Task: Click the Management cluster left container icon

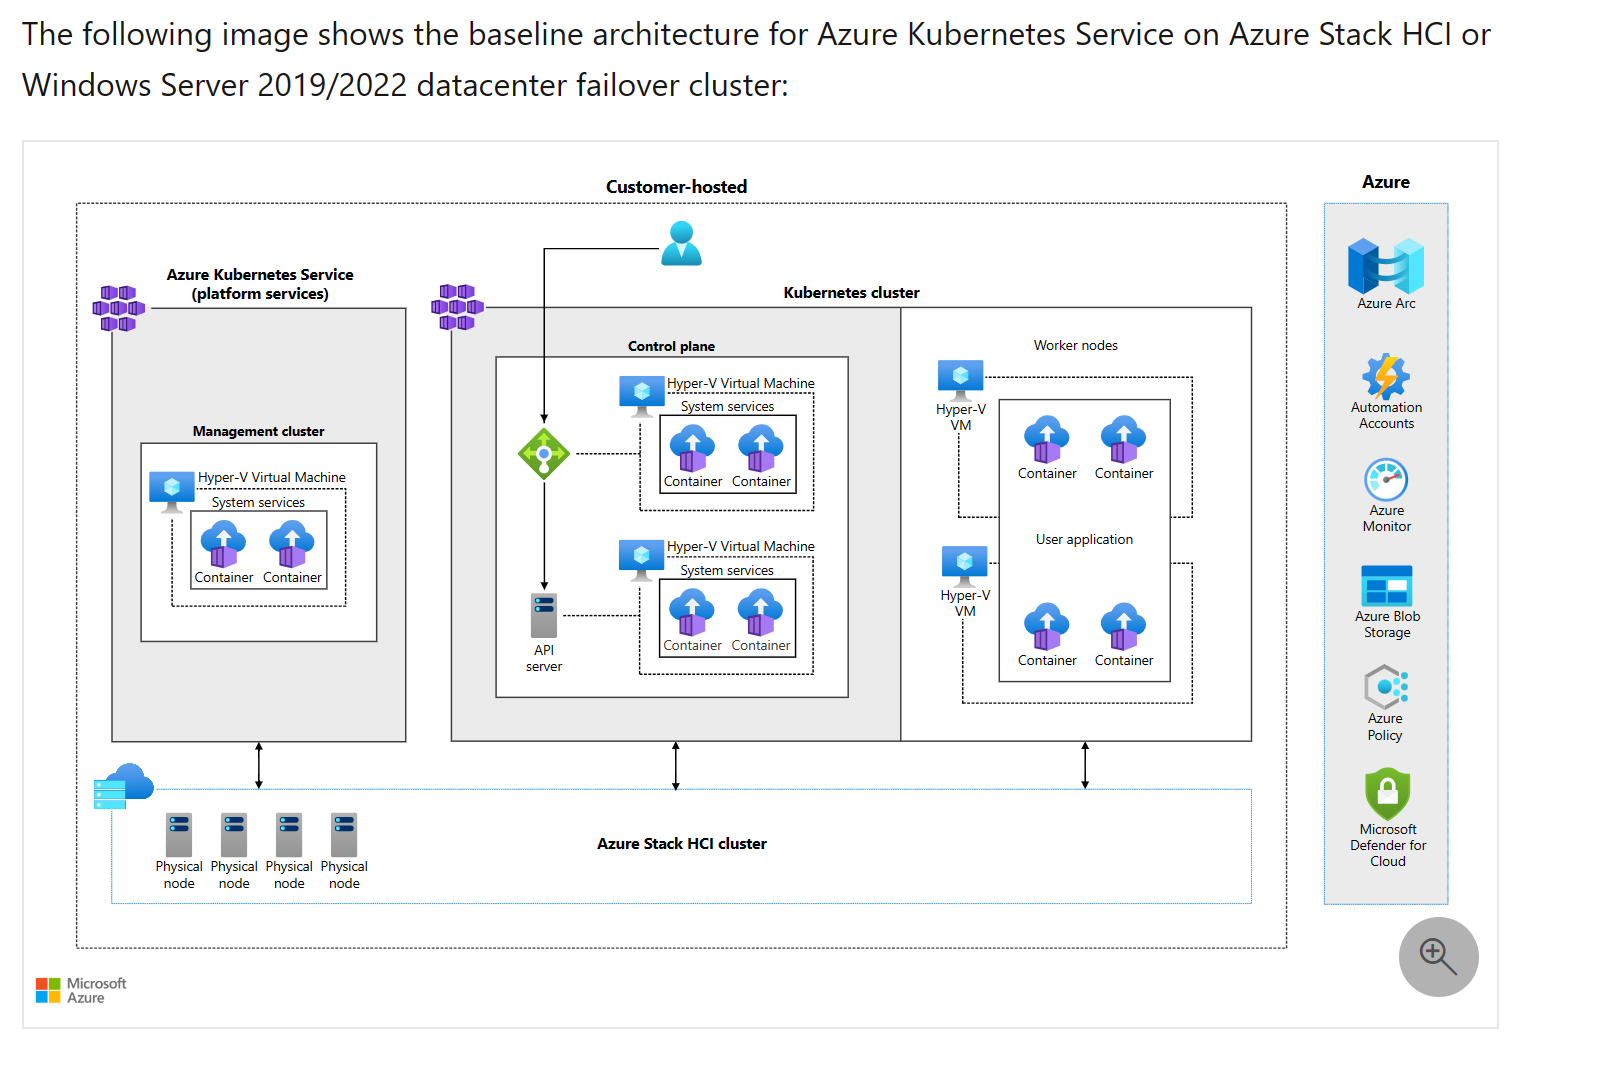Action: pos(224,544)
